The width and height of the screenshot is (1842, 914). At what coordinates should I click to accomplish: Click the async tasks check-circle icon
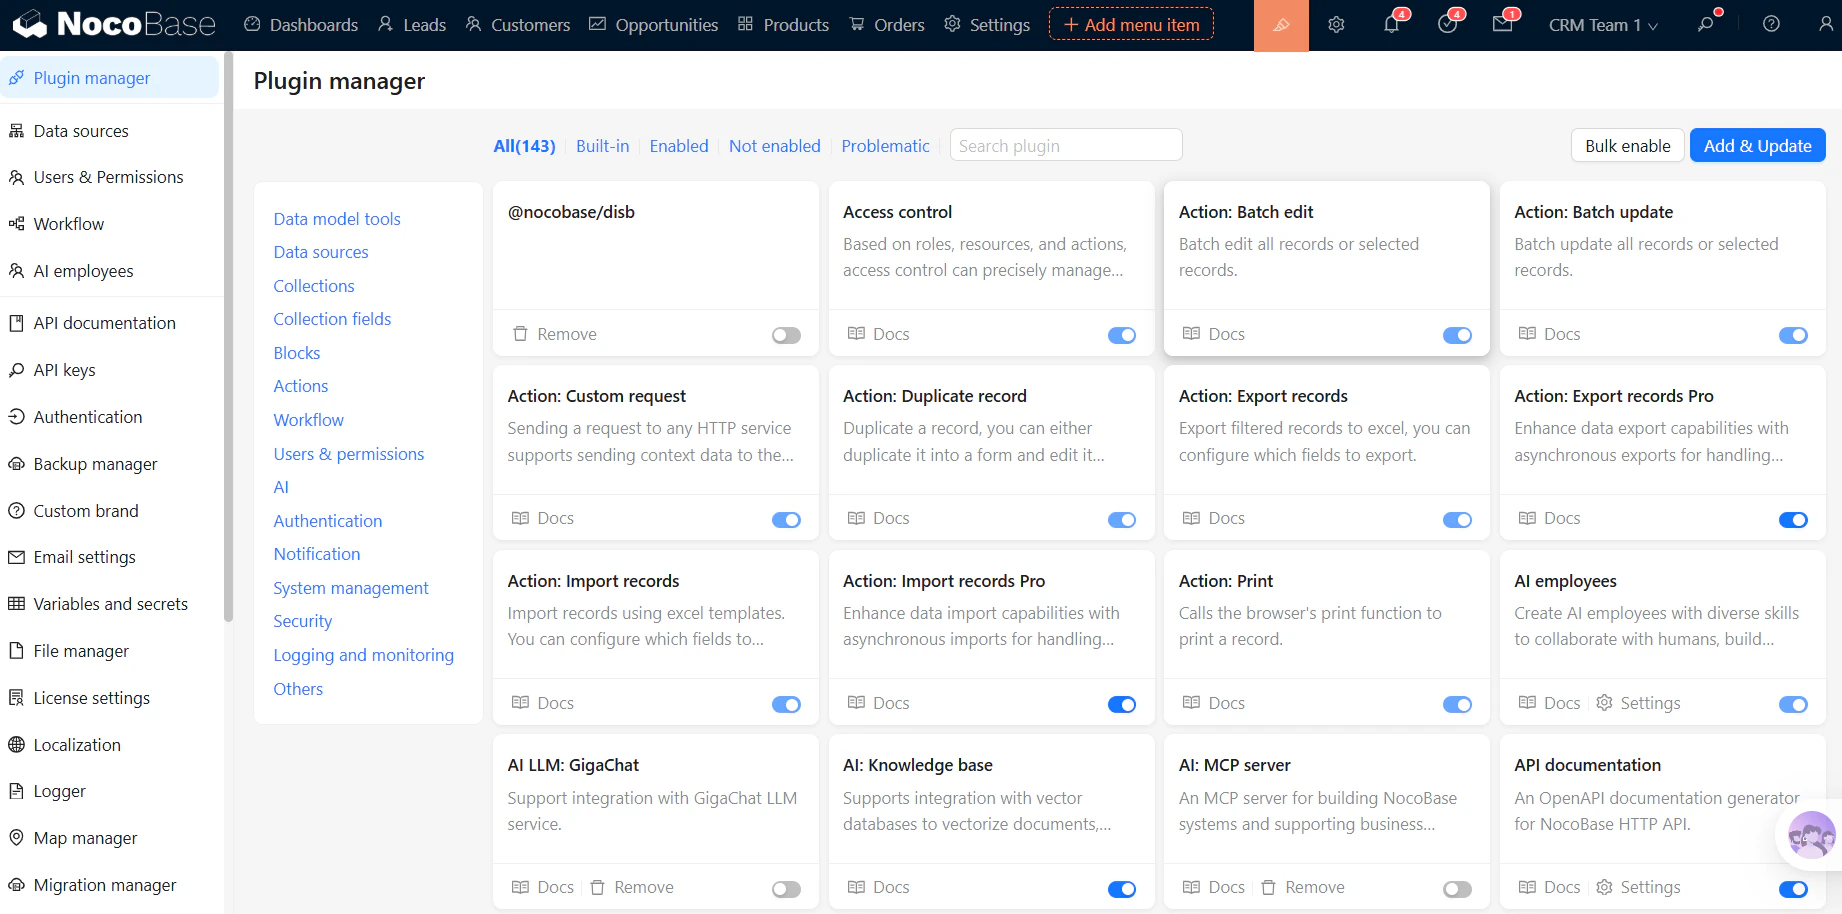pyautogui.click(x=1447, y=25)
